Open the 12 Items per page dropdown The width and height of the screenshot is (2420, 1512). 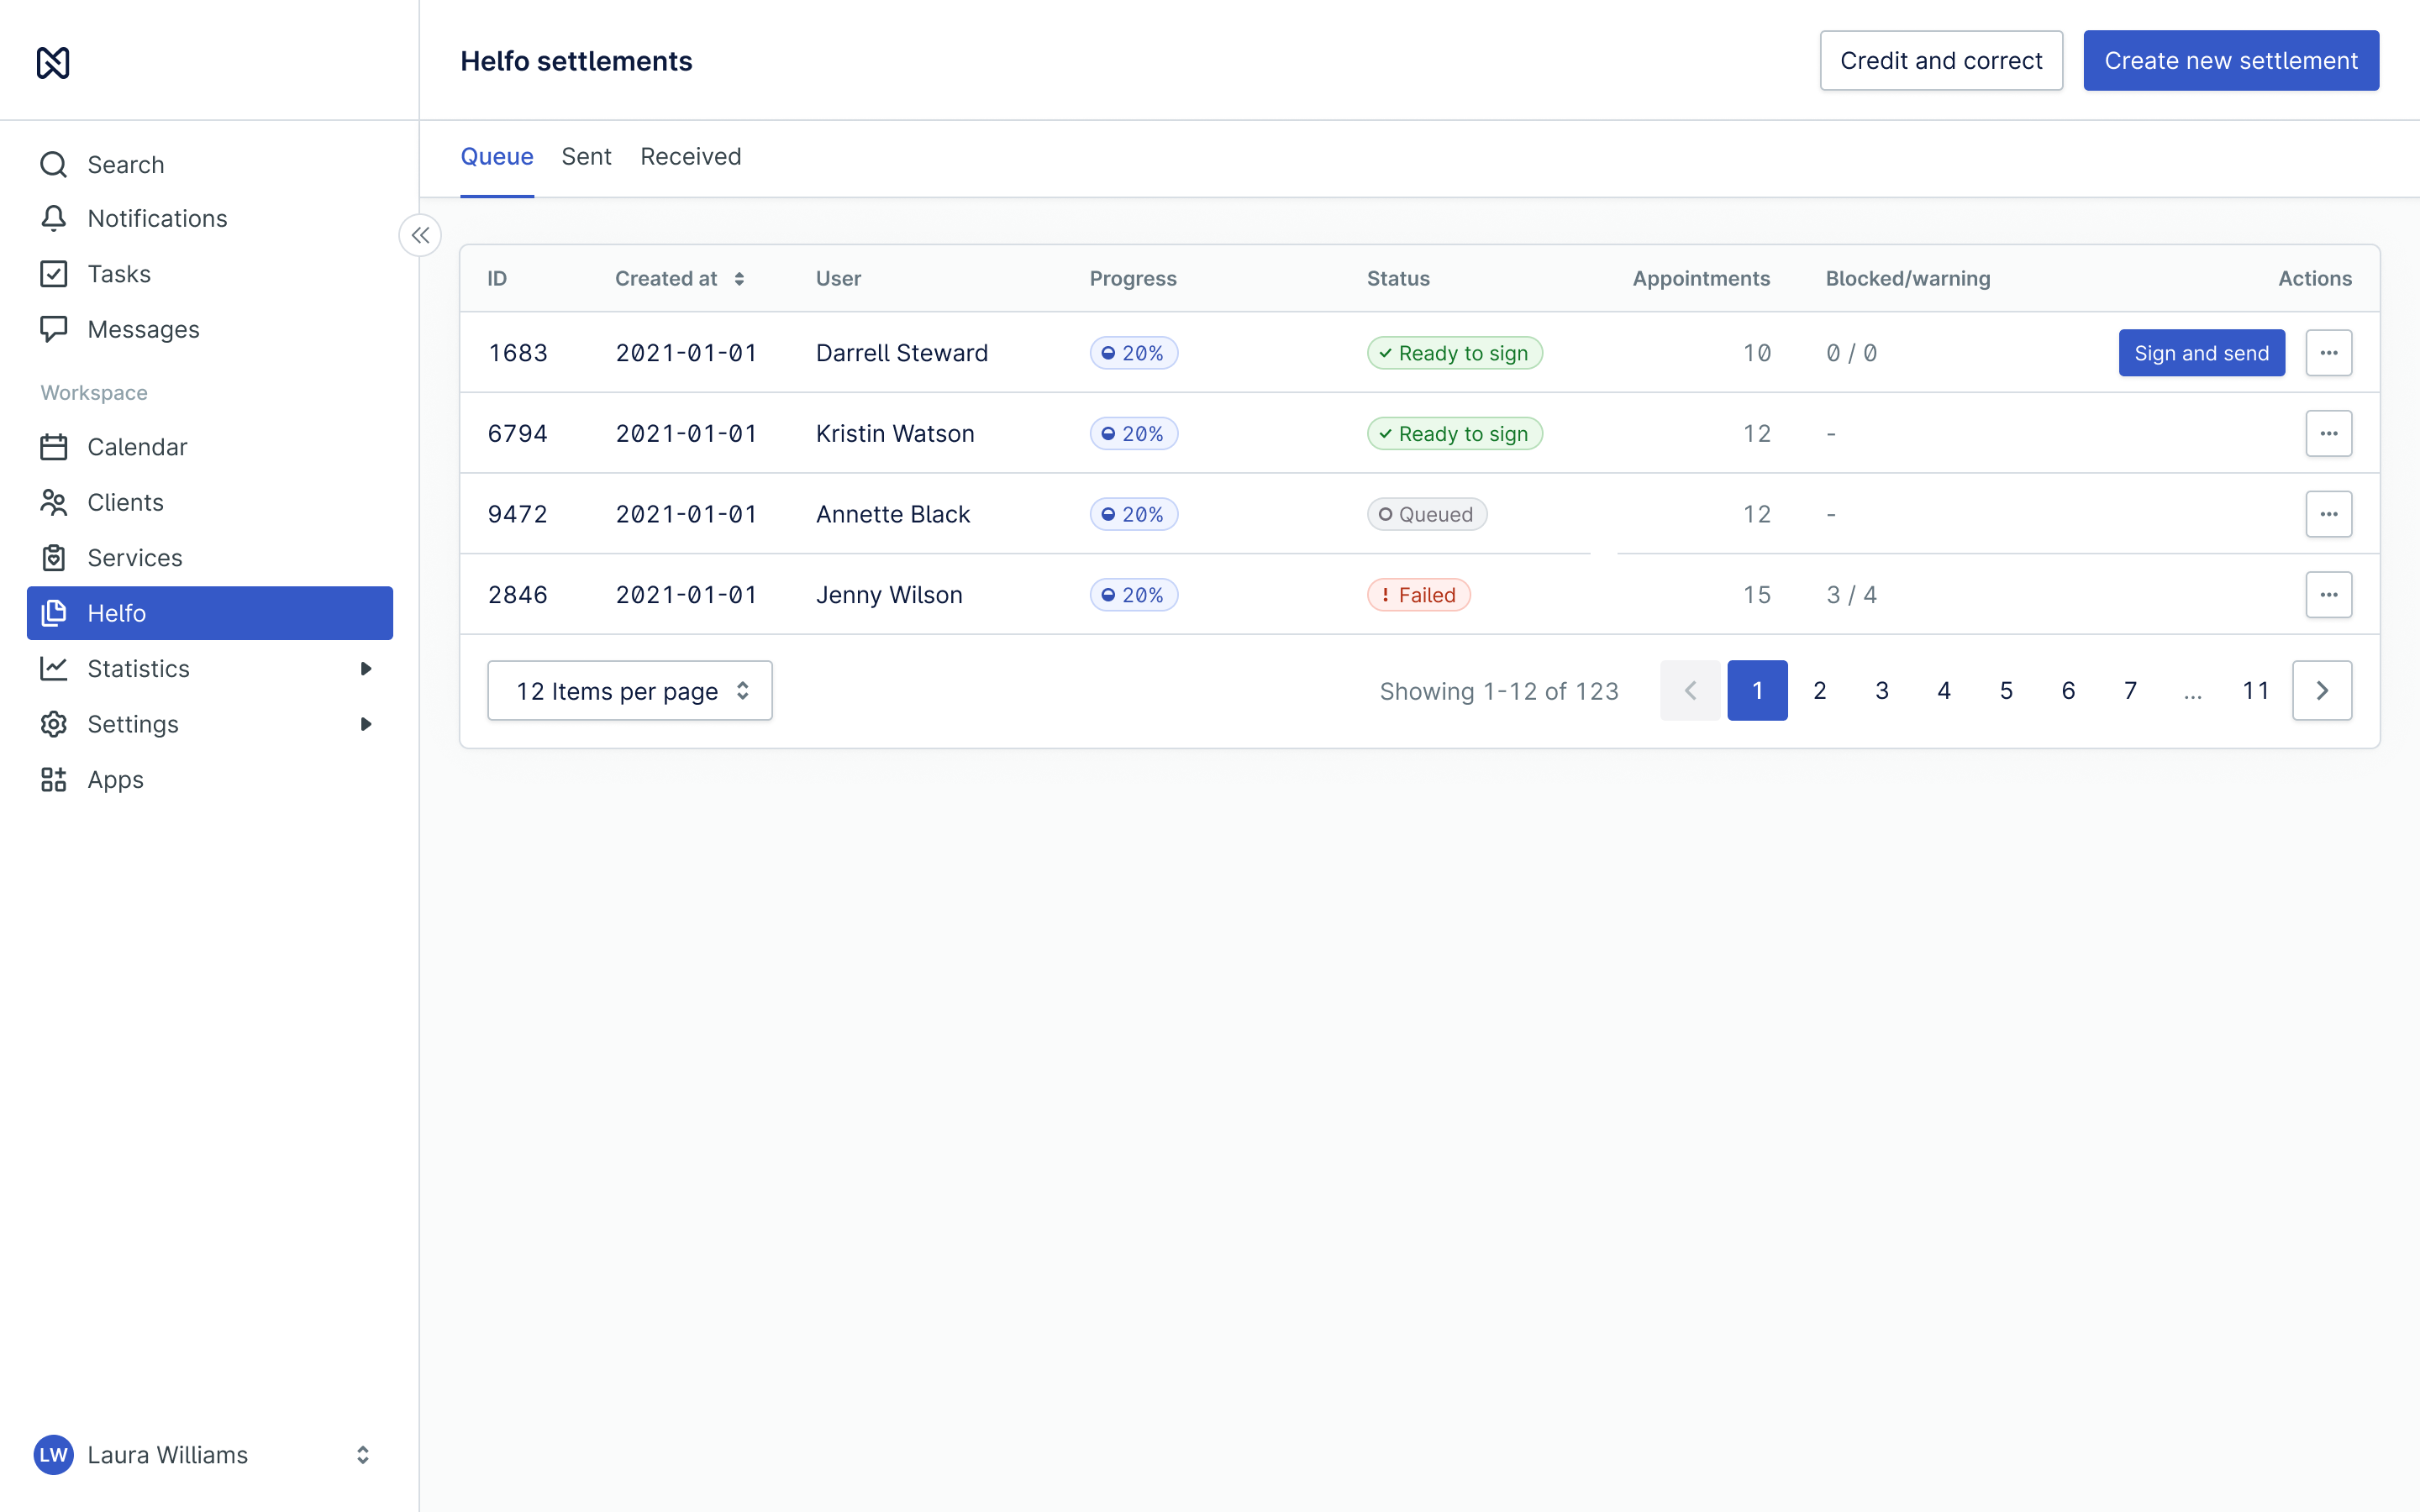click(630, 691)
